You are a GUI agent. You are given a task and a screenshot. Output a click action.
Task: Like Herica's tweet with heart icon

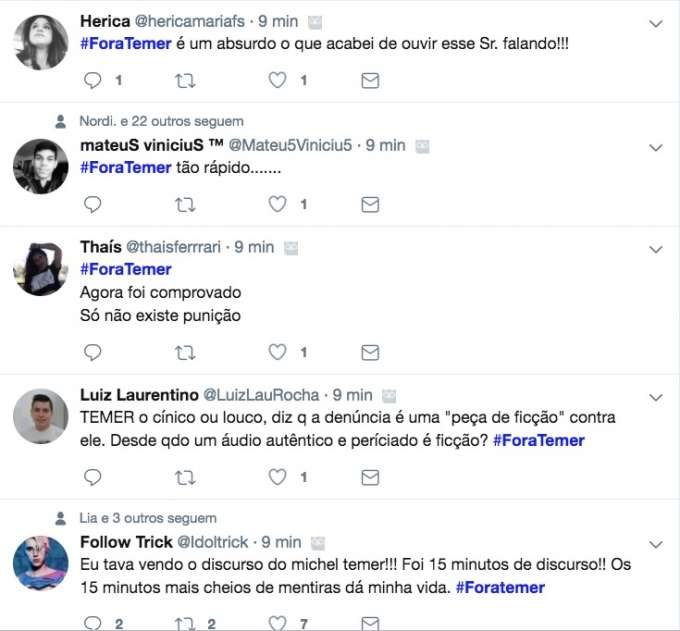277,80
